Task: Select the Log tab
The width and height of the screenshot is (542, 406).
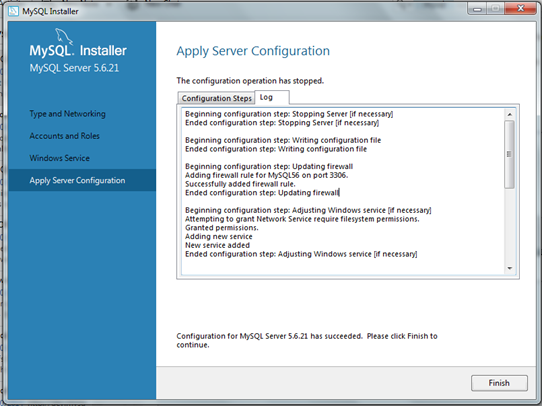Action: (x=272, y=97)
